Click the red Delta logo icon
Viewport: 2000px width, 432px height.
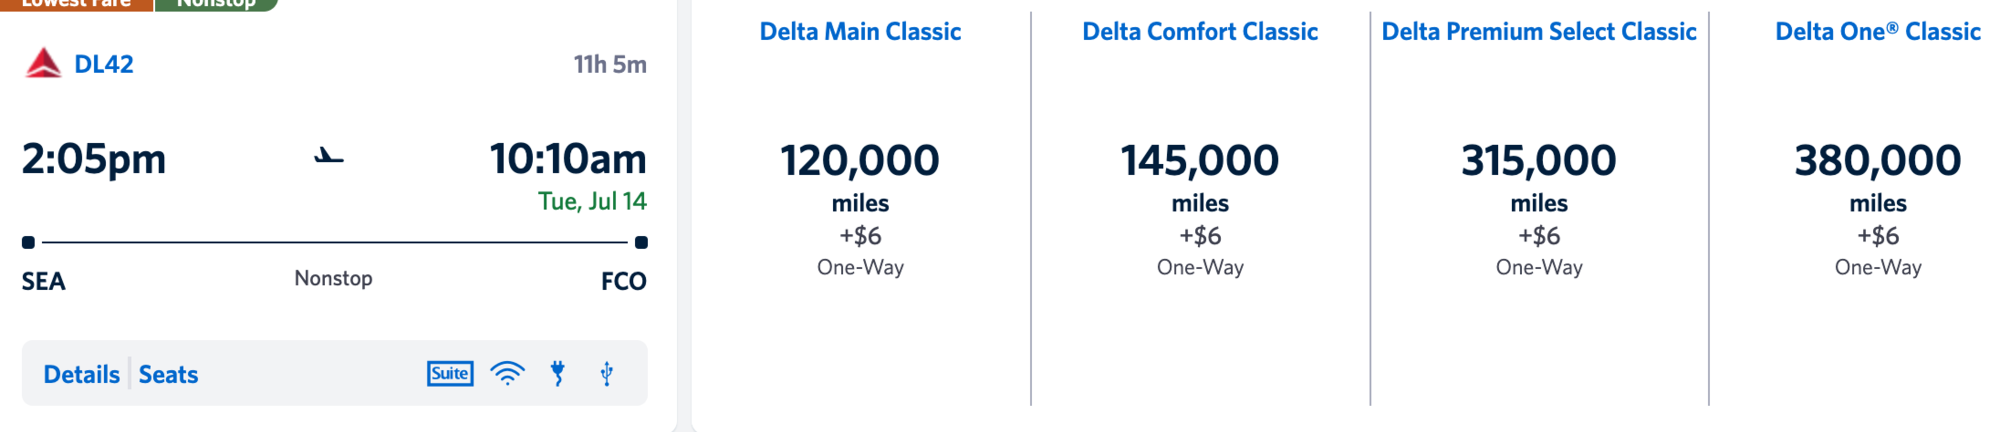[43, 64]
